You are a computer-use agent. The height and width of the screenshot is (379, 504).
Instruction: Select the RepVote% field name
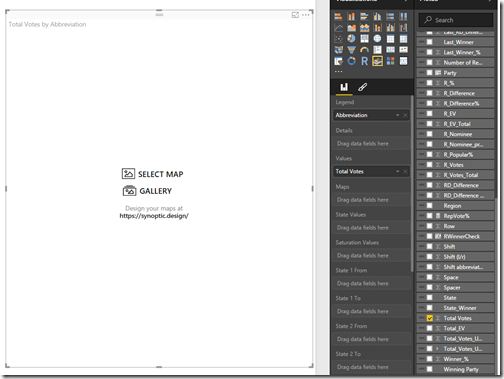tap(456, 216)
